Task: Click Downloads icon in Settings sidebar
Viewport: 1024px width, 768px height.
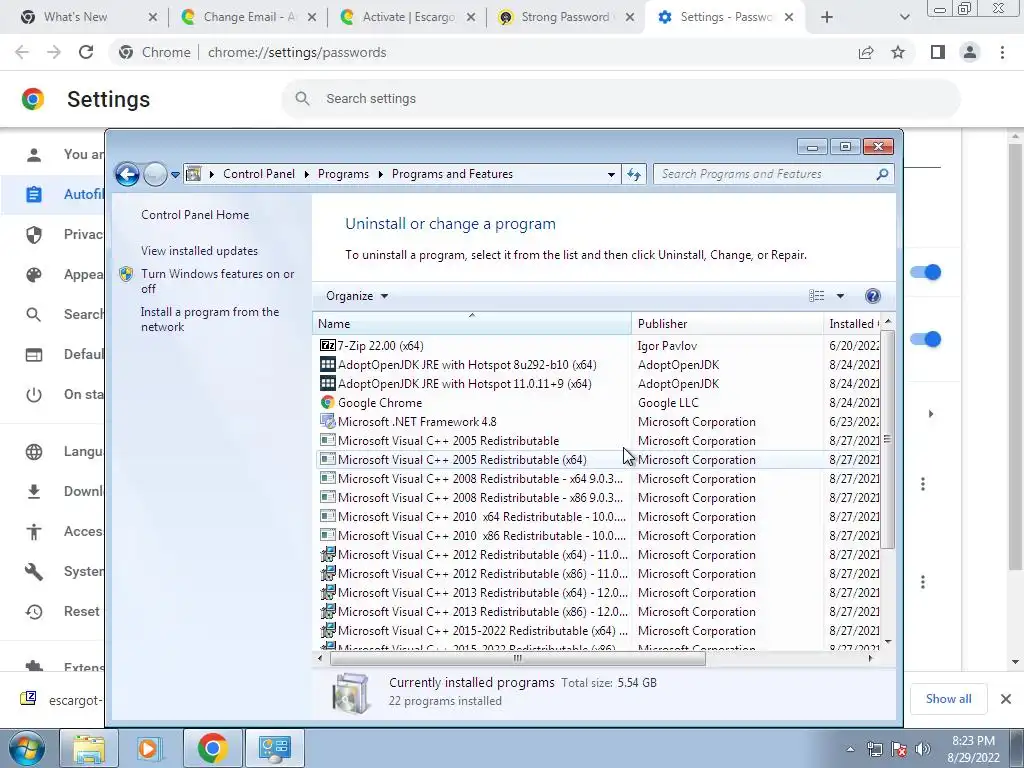Action: tap(34, 491)
